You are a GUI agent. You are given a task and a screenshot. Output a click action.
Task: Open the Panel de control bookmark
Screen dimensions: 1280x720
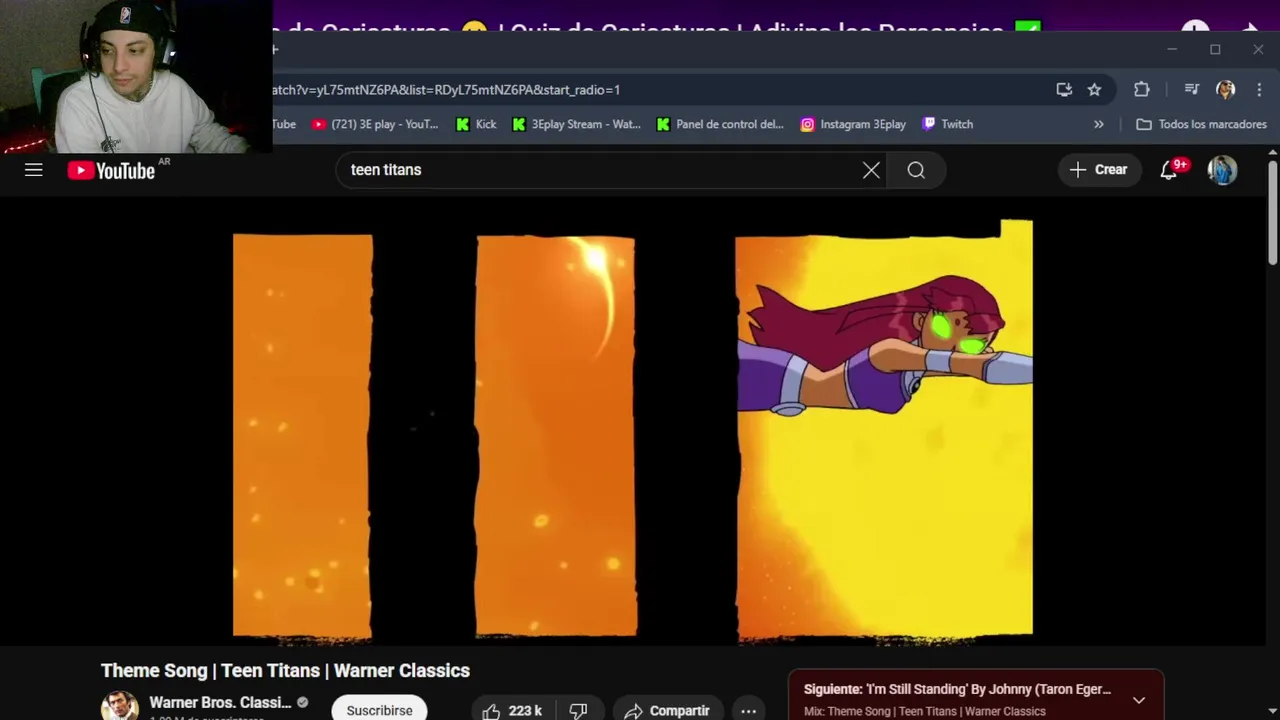coord(720,124)
